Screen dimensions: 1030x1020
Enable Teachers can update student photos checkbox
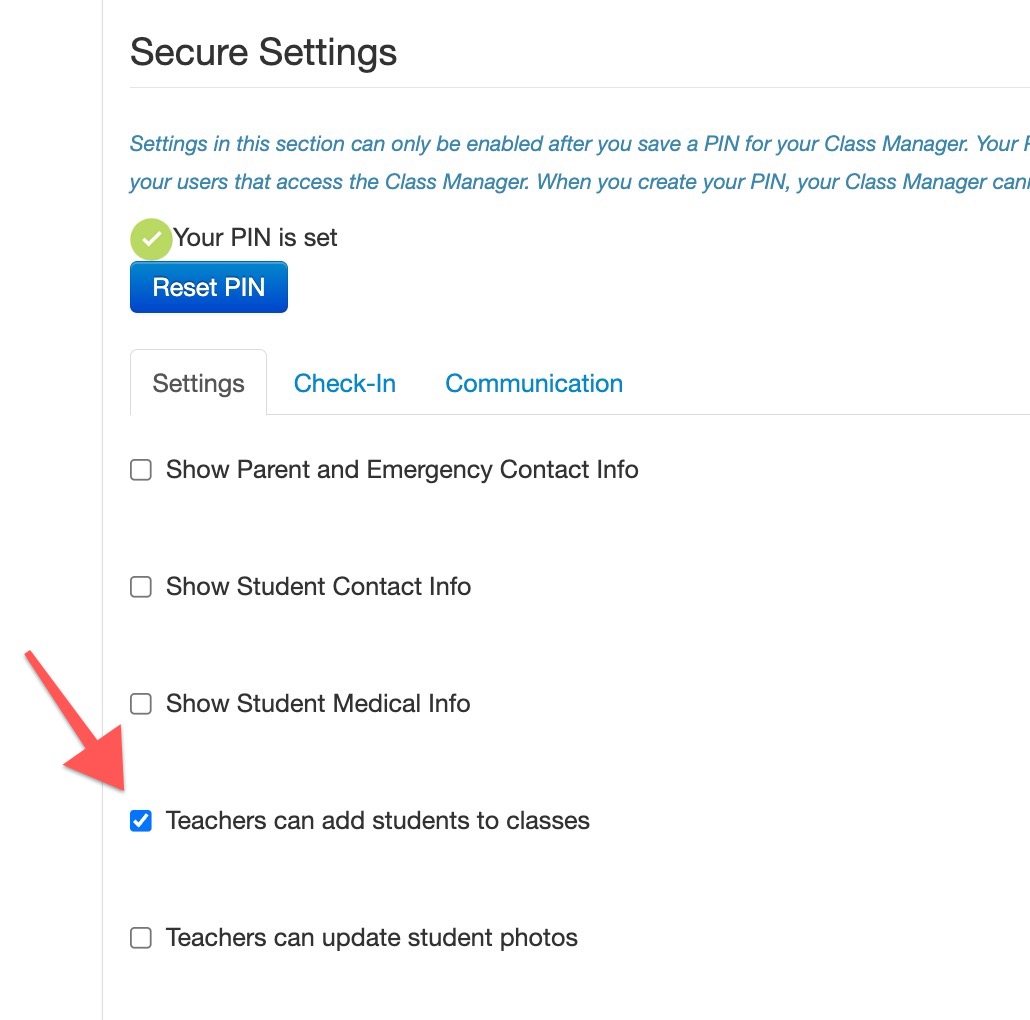coord(141,937)
